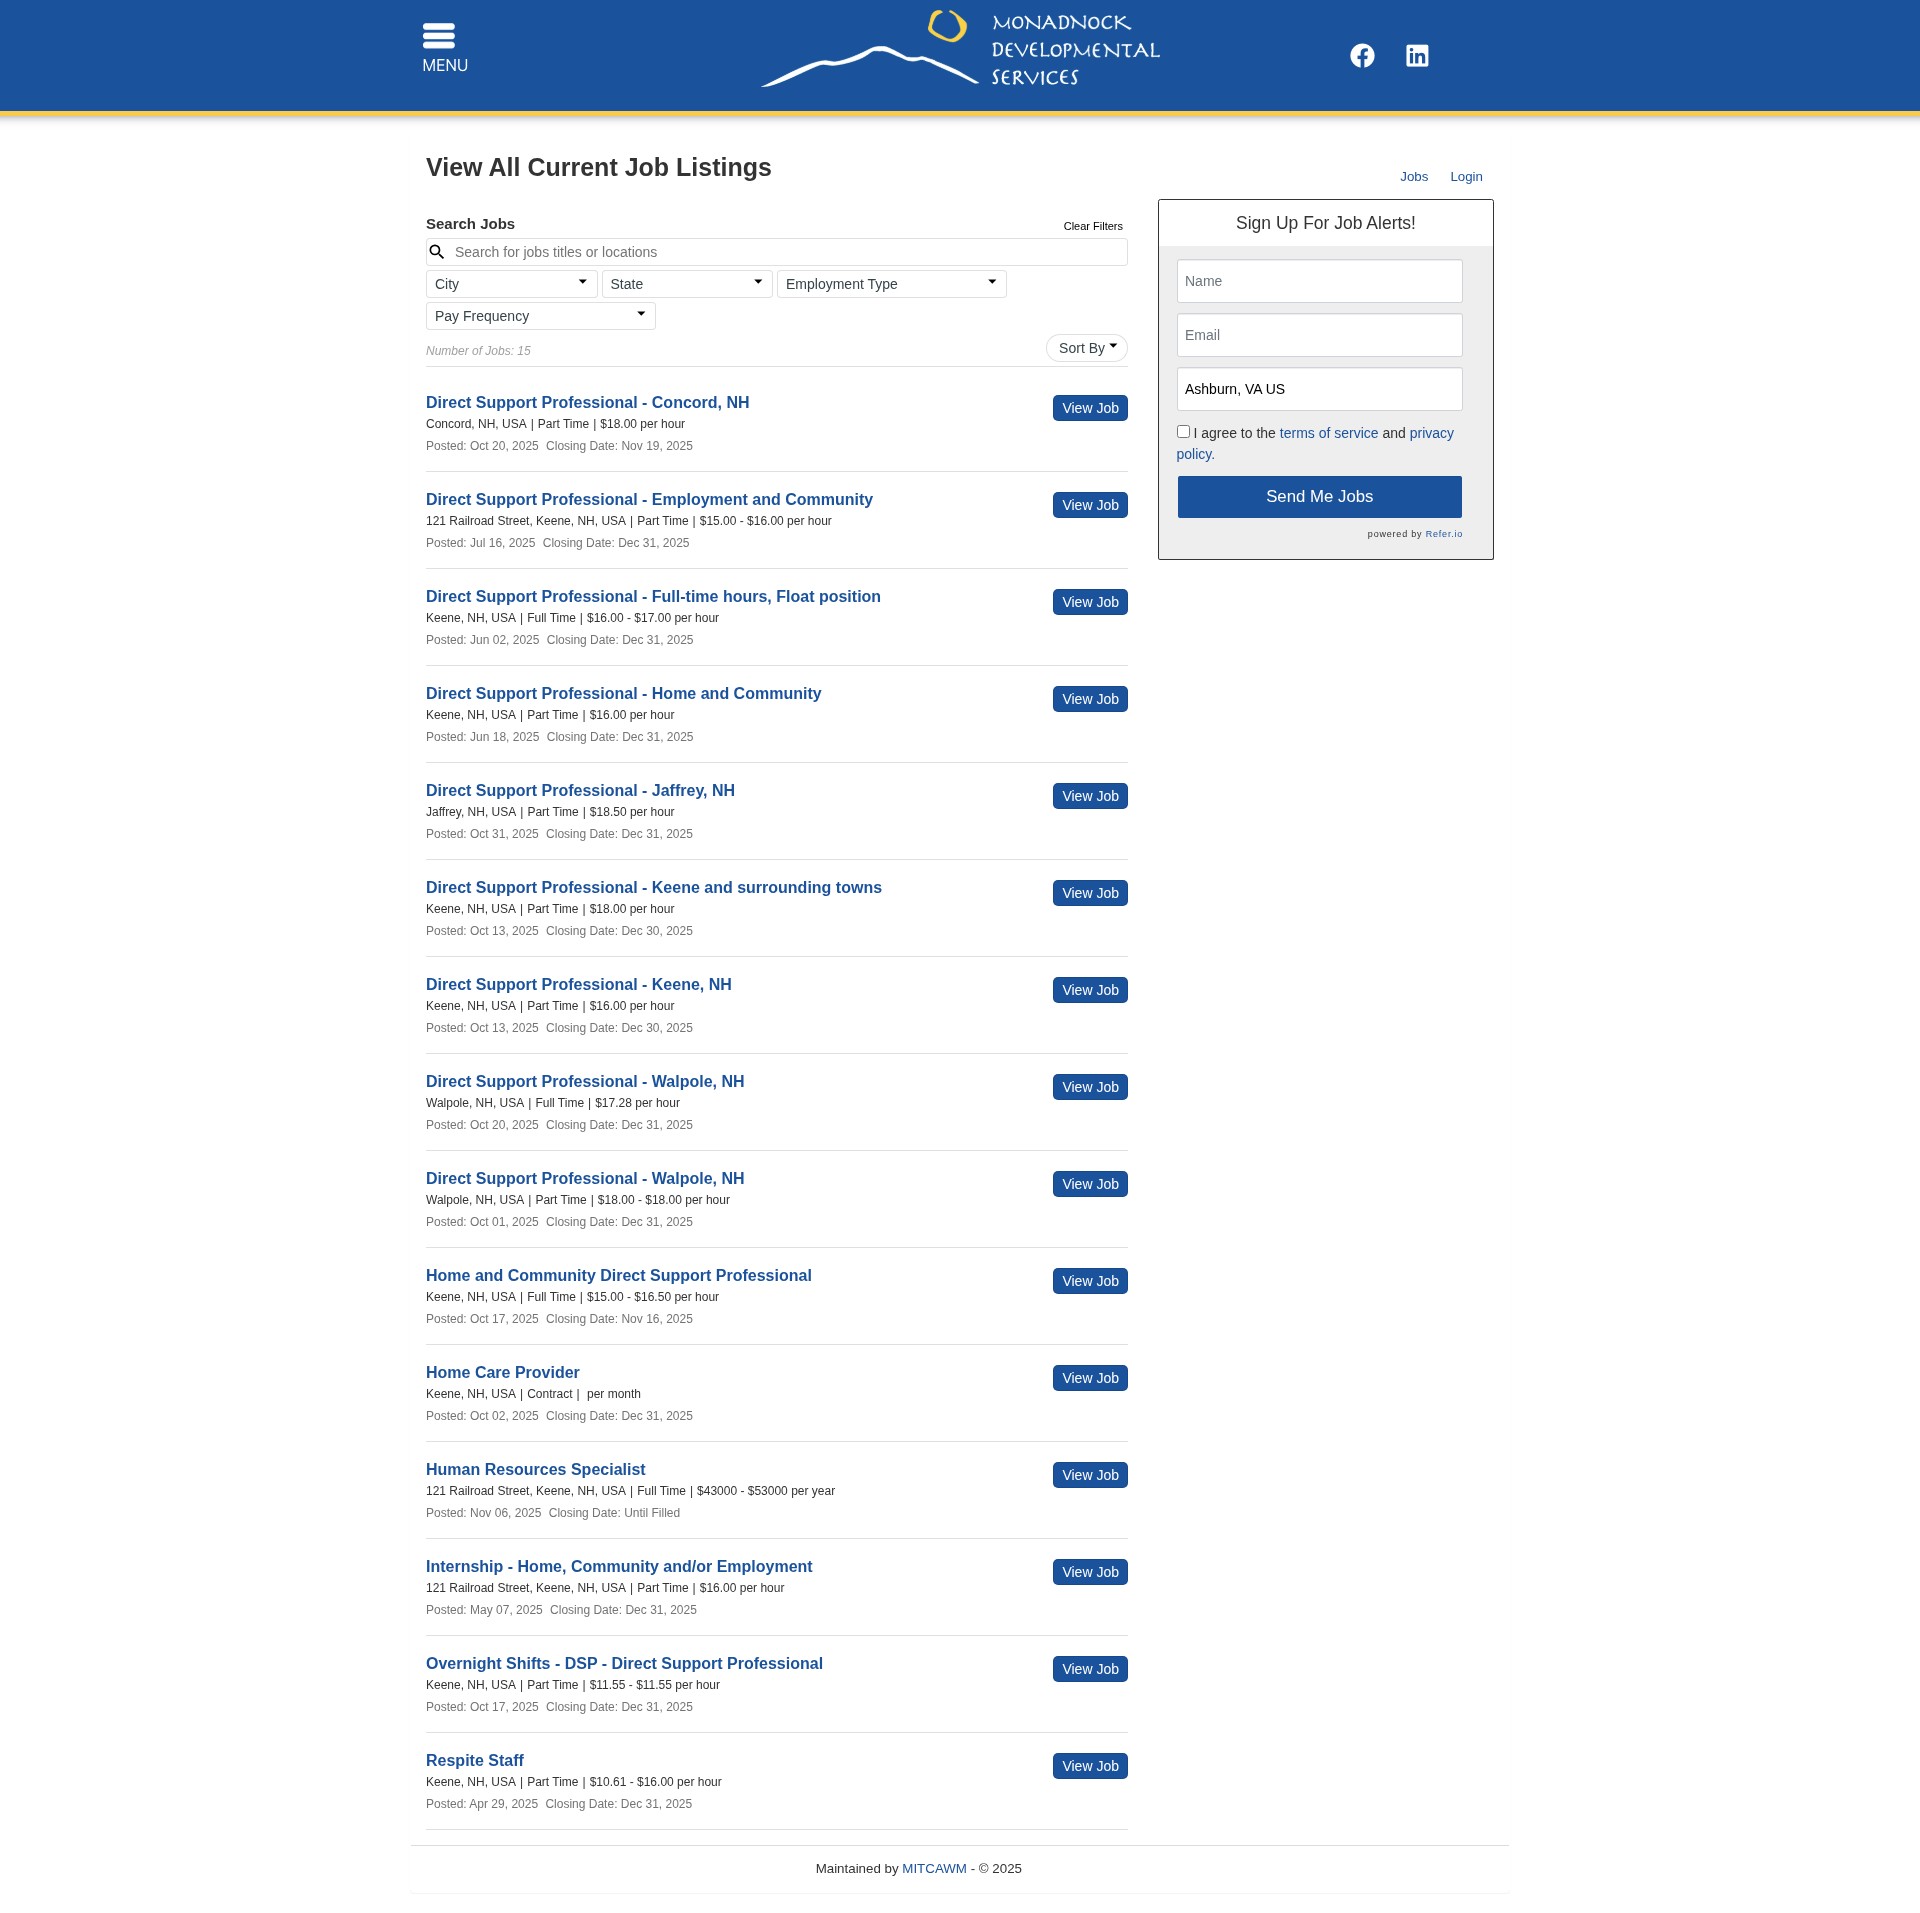1920x1913 pixels.
Task: Open the privacy policy link
Action: (x=1432, y=433)
